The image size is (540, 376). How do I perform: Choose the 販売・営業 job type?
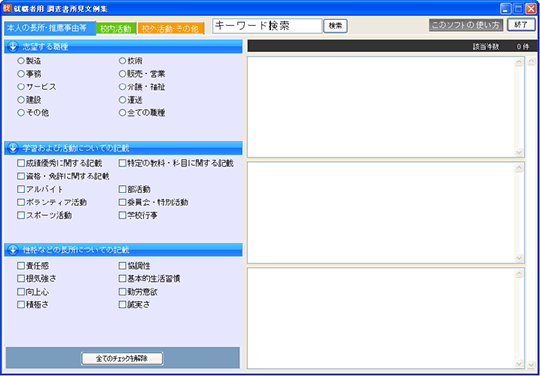click(122, 74)
